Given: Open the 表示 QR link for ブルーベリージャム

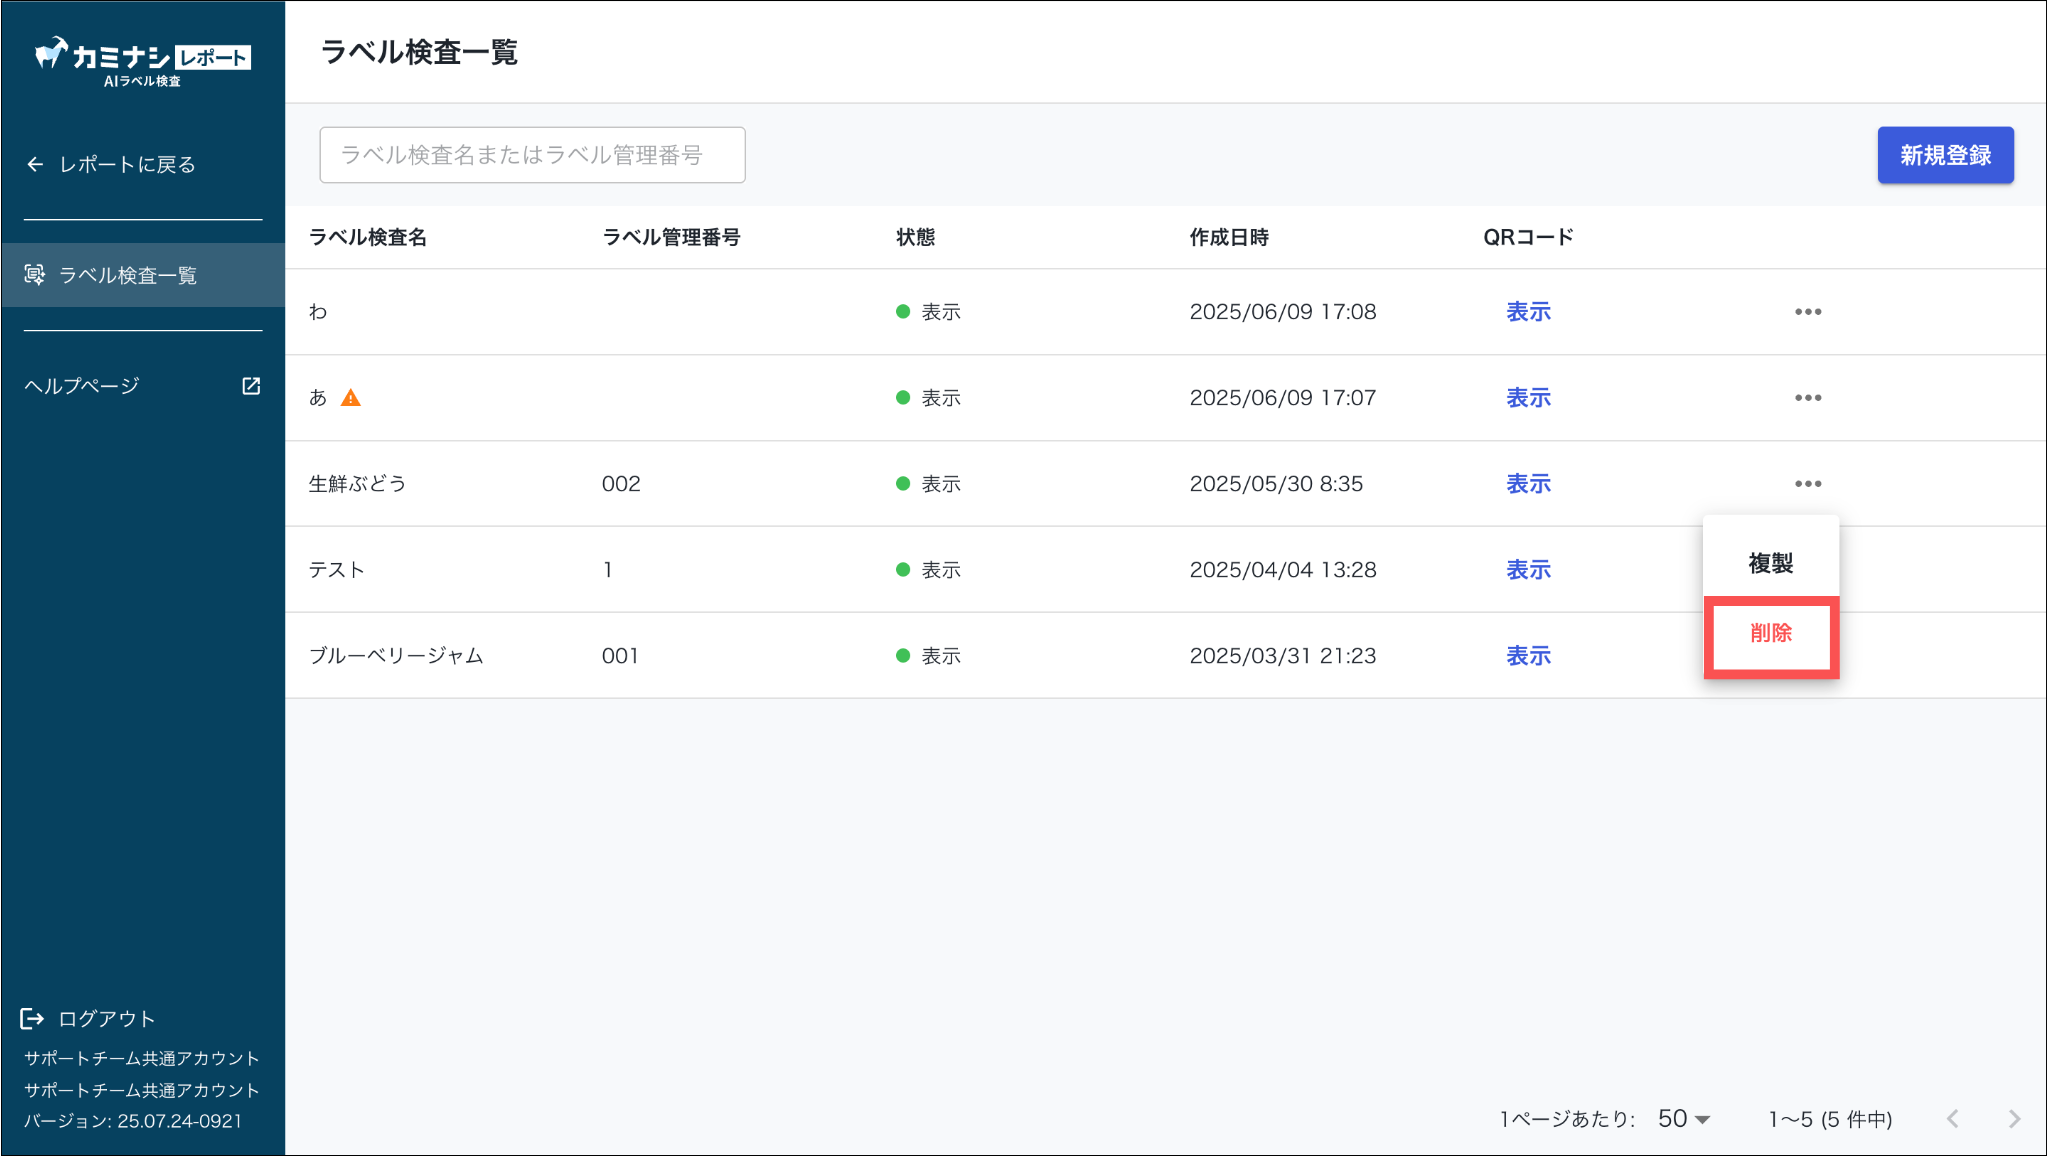Looking at the screenshot, I should 1528,656.
